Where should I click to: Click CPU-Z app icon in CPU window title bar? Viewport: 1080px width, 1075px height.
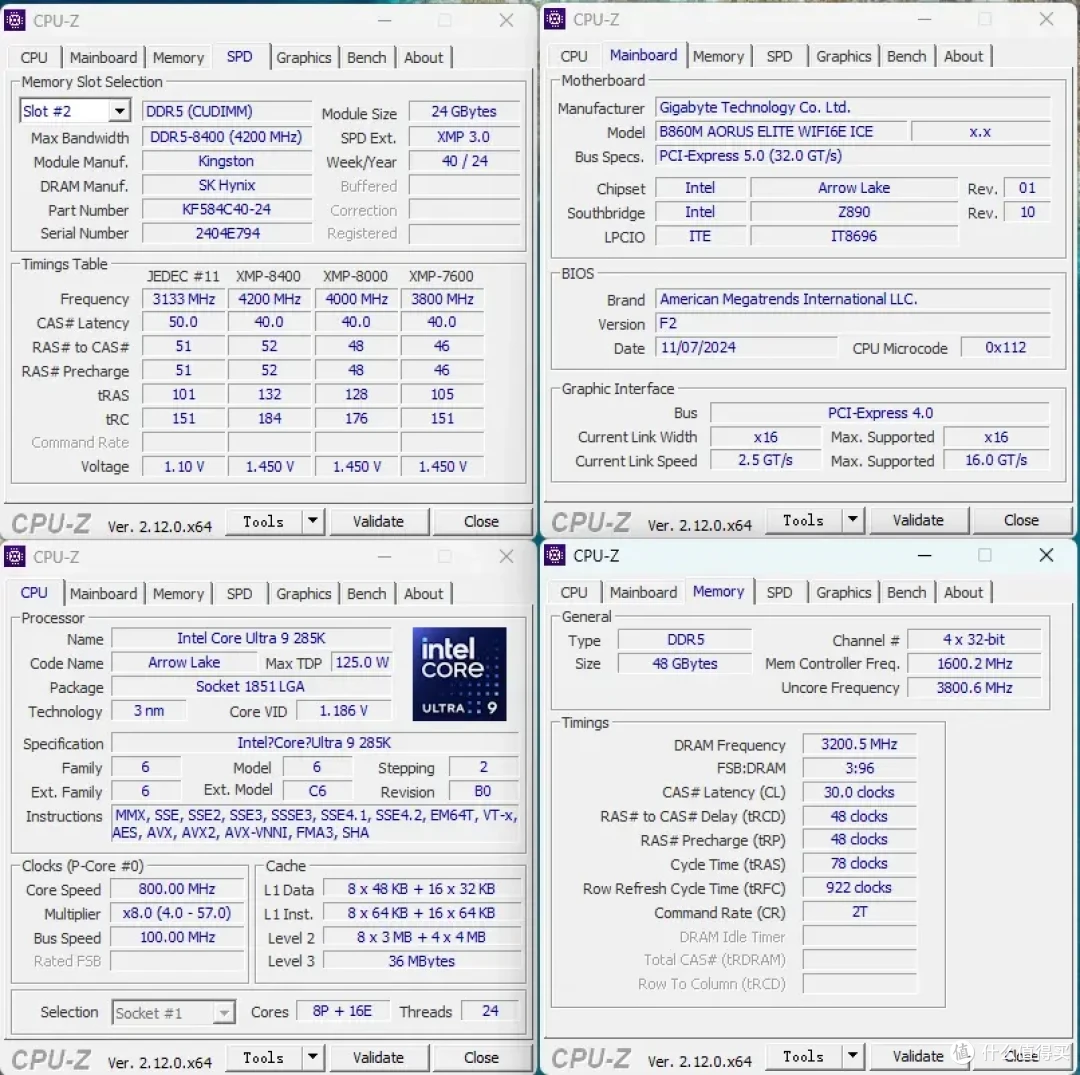pyautogui.click(x=14, y=556)
